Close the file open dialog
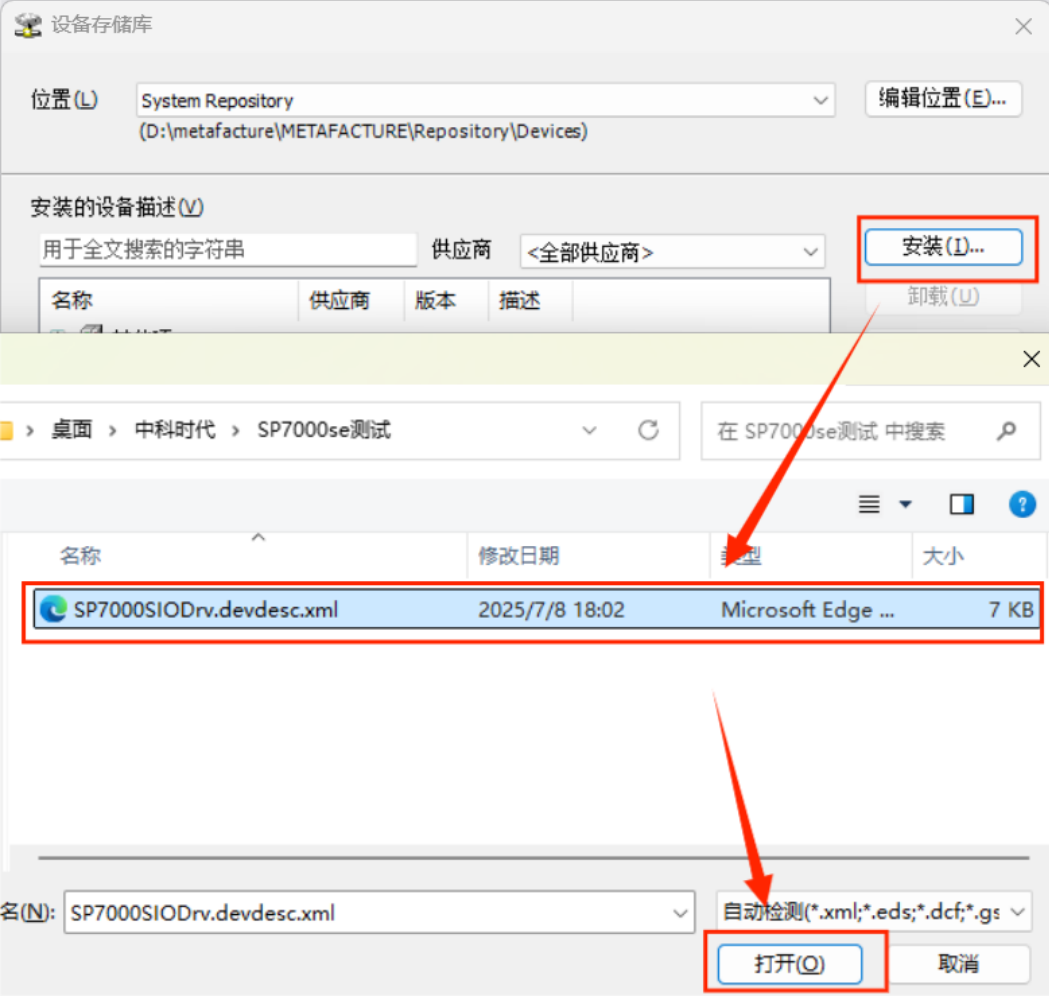The height and width of the screenshot is (1006, 1049). coord(1031,359)
